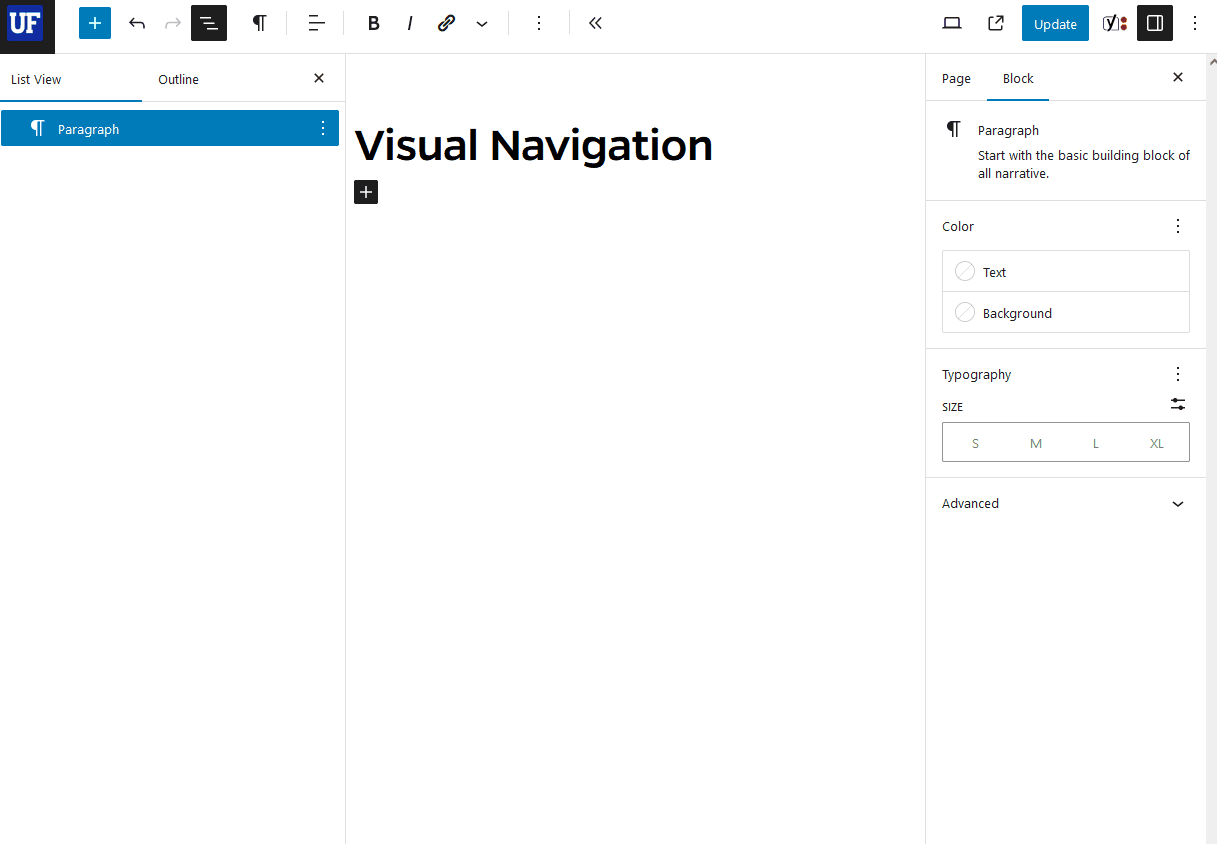Image resolution: width=1217 pixels, height=844 pixels.
Task: Select the XL font size option
Action: point(1156,442)
